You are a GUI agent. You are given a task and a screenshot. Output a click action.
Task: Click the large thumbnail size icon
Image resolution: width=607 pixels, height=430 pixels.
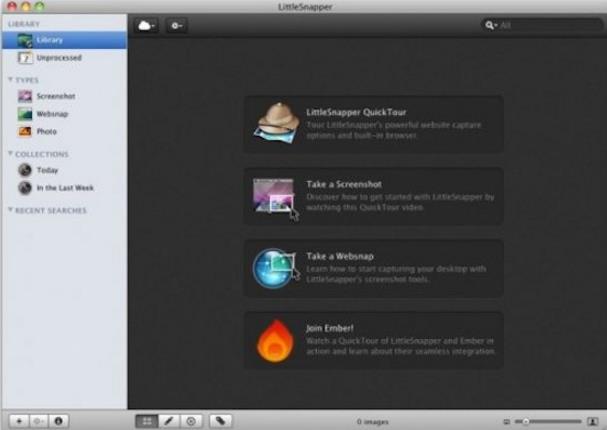tap(592, 421)
